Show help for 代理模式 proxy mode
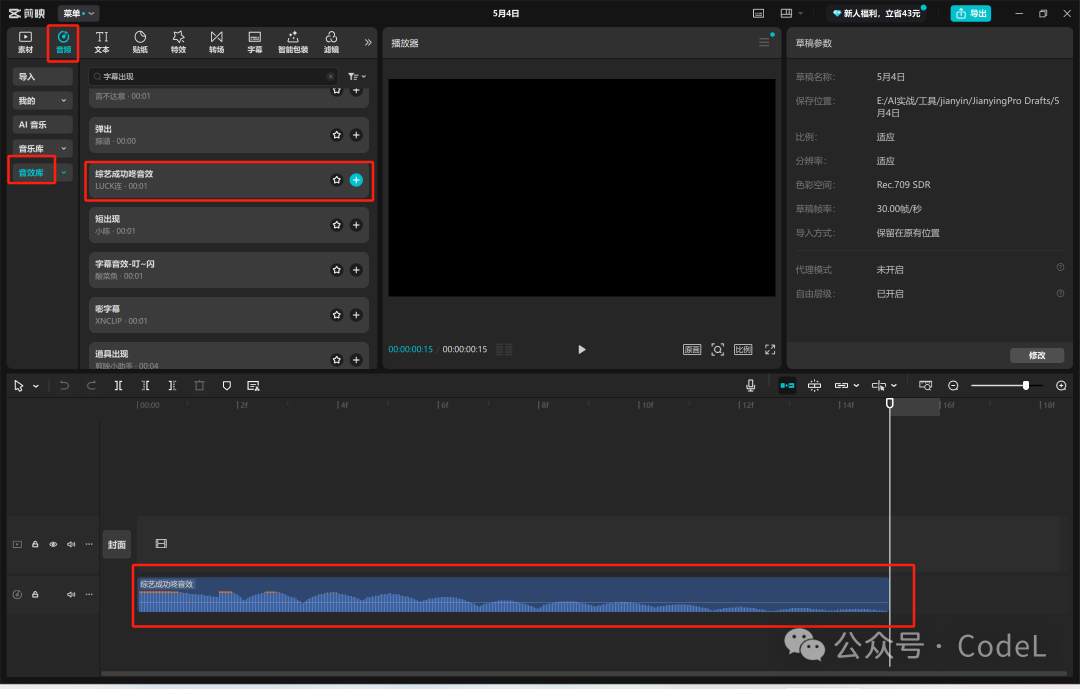The image size is (1080, 689). tap(1060, 267)
